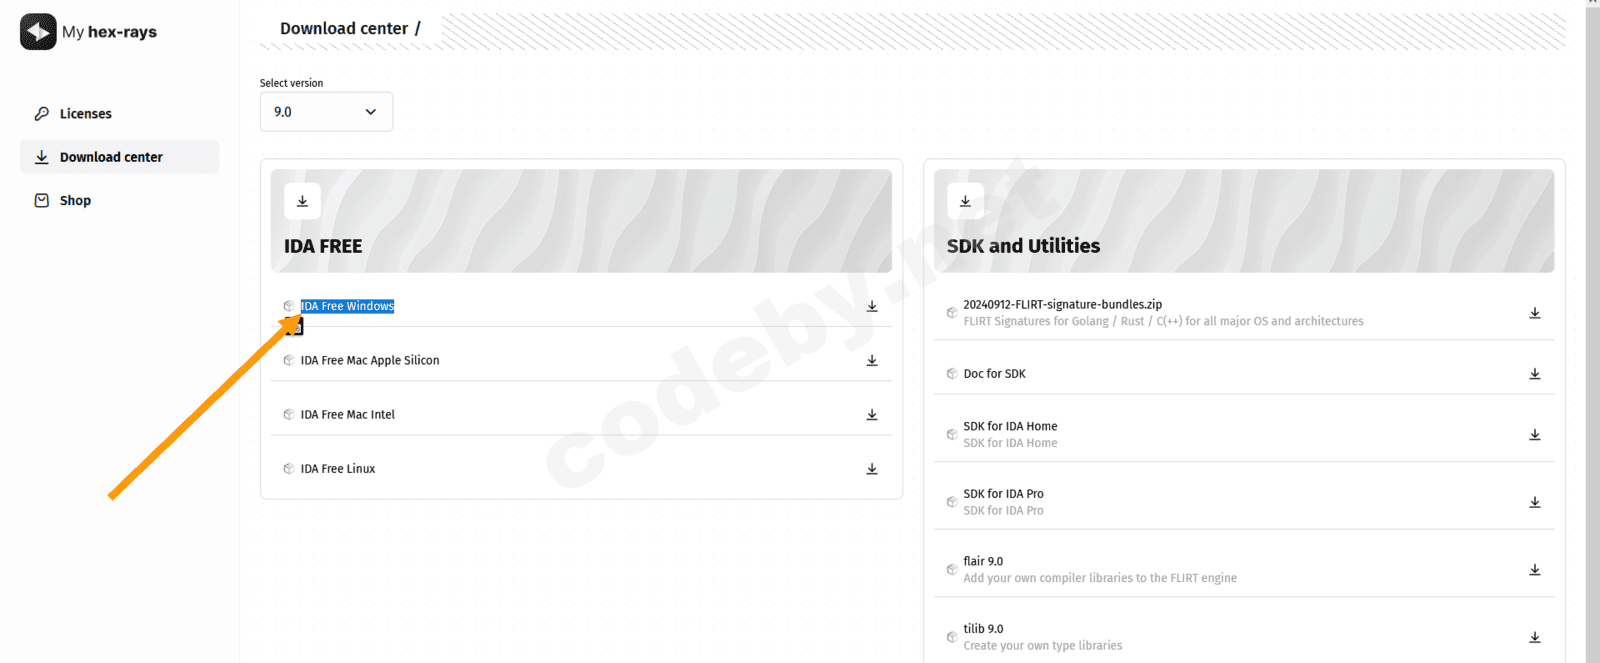1600x663 pixels.
Task: Go to Shop in the sidebar
Action: pyautogui.click(x=75, y=200)
